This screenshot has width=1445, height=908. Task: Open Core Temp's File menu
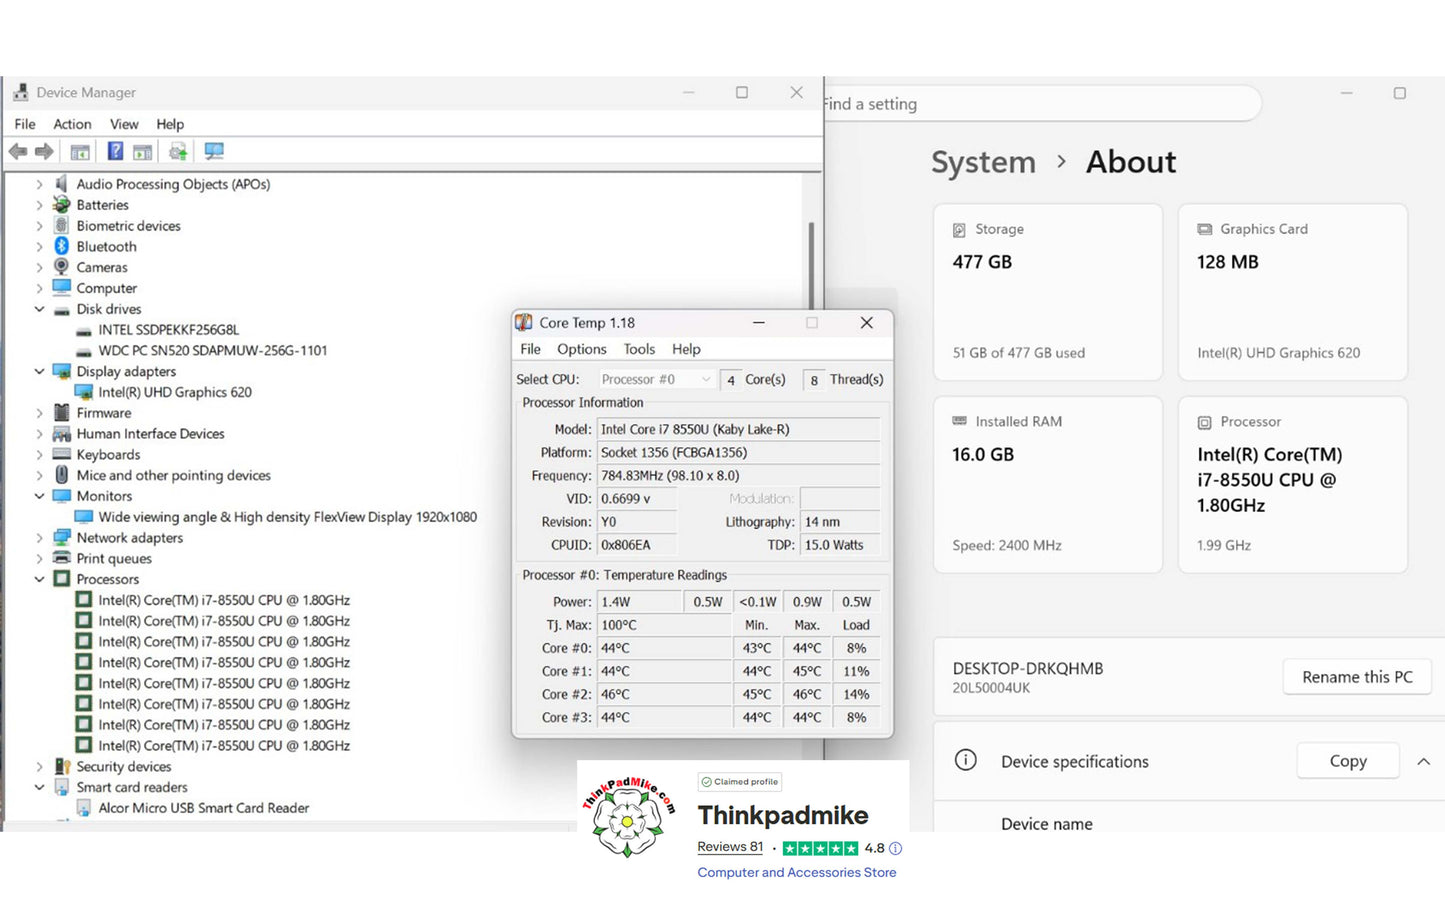[x=531, y=349]
